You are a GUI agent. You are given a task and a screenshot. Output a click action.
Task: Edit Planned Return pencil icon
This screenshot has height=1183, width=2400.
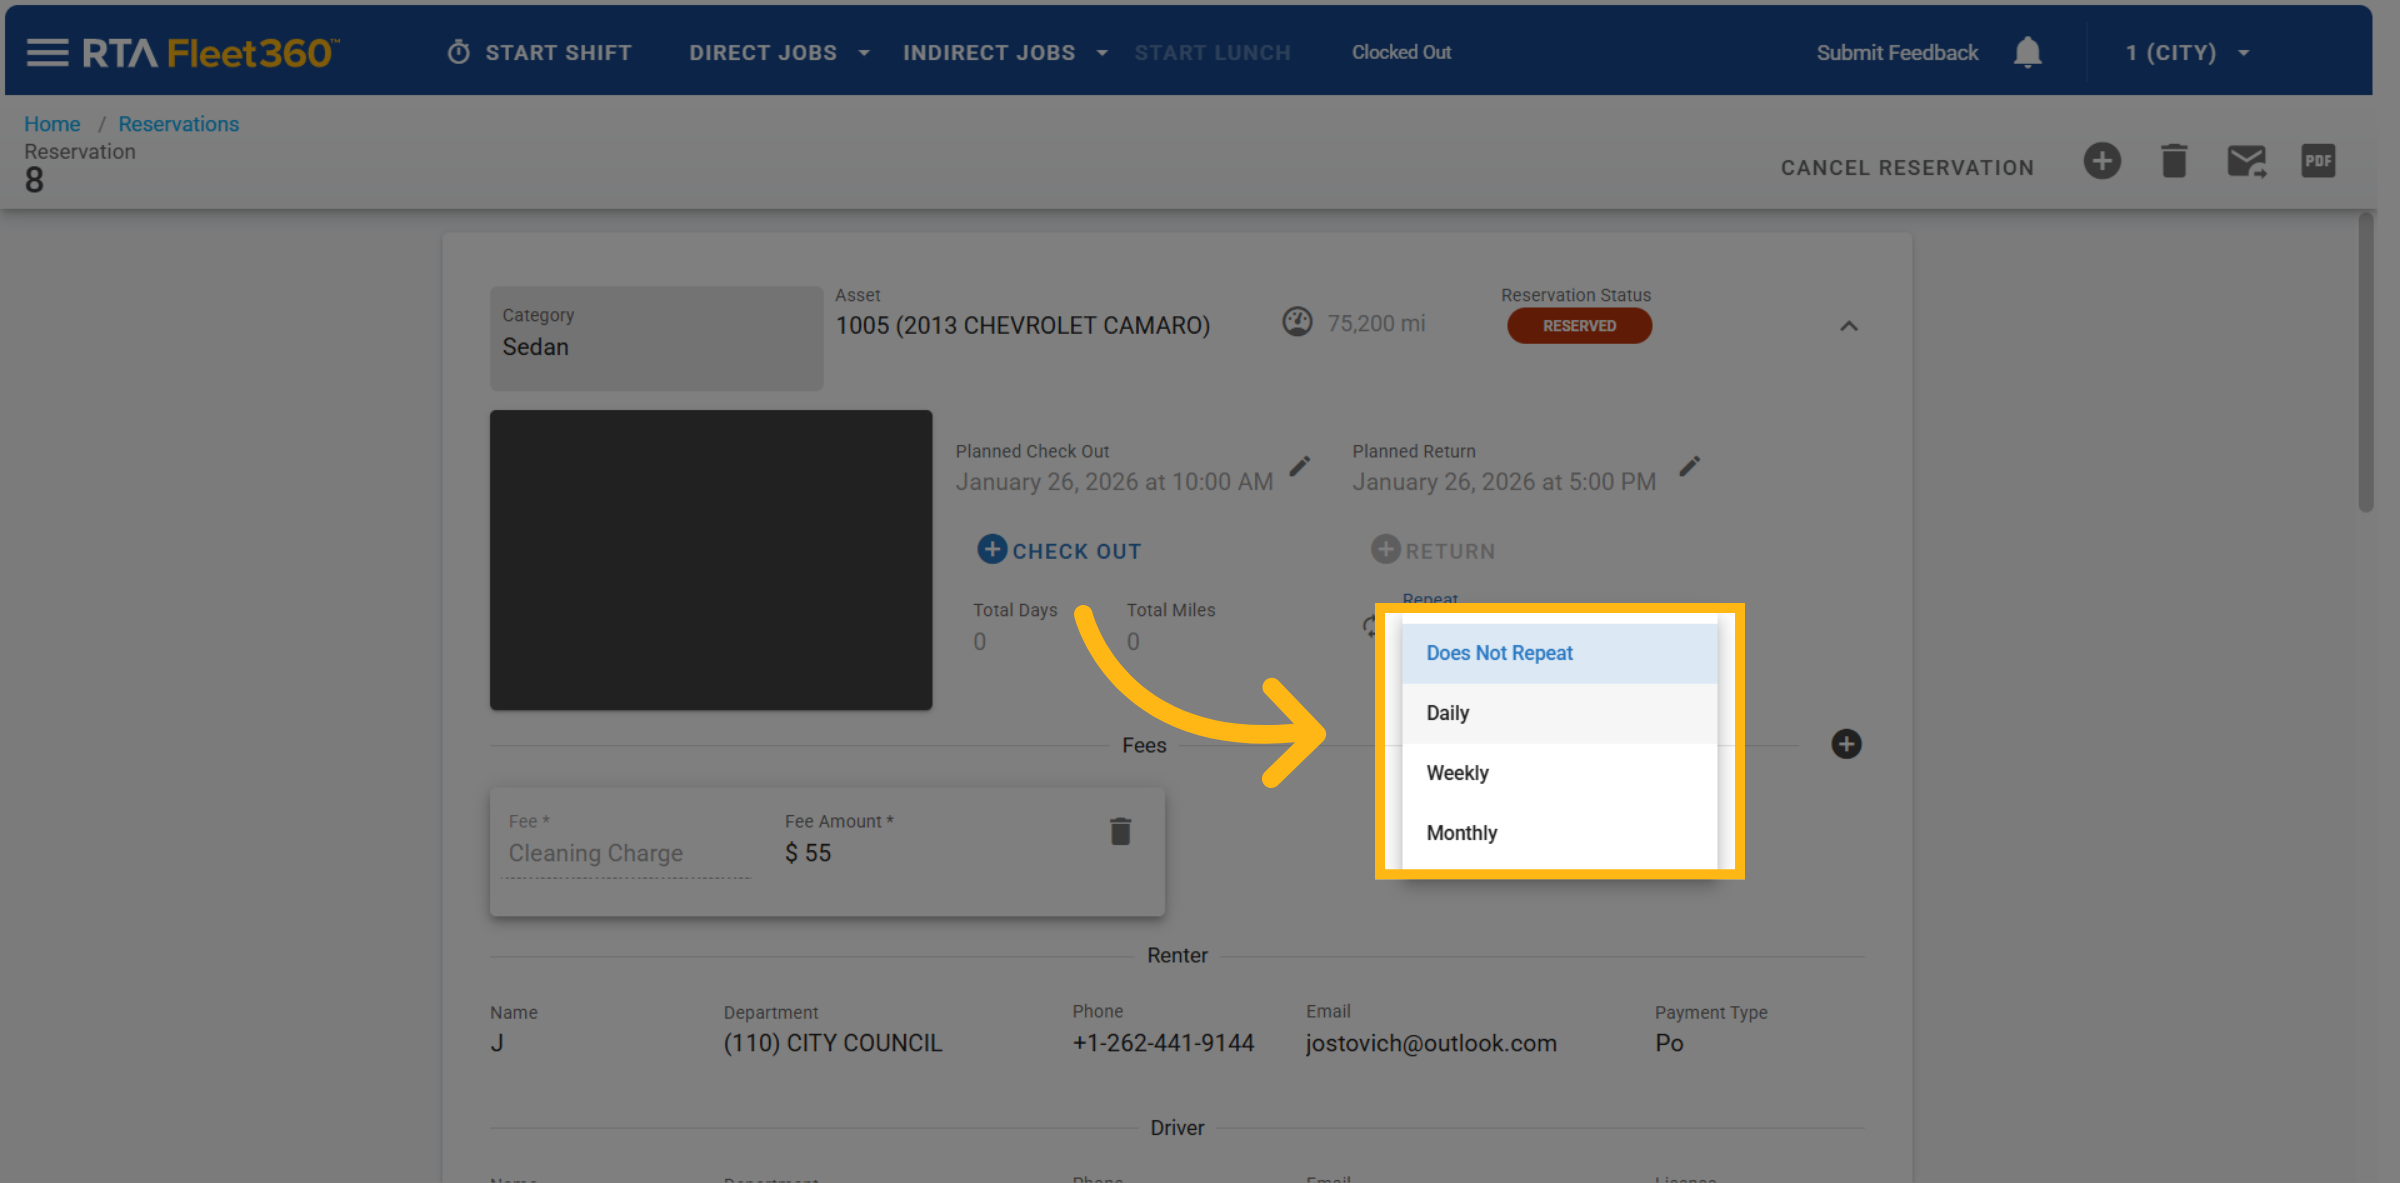tap(1689, 467)
